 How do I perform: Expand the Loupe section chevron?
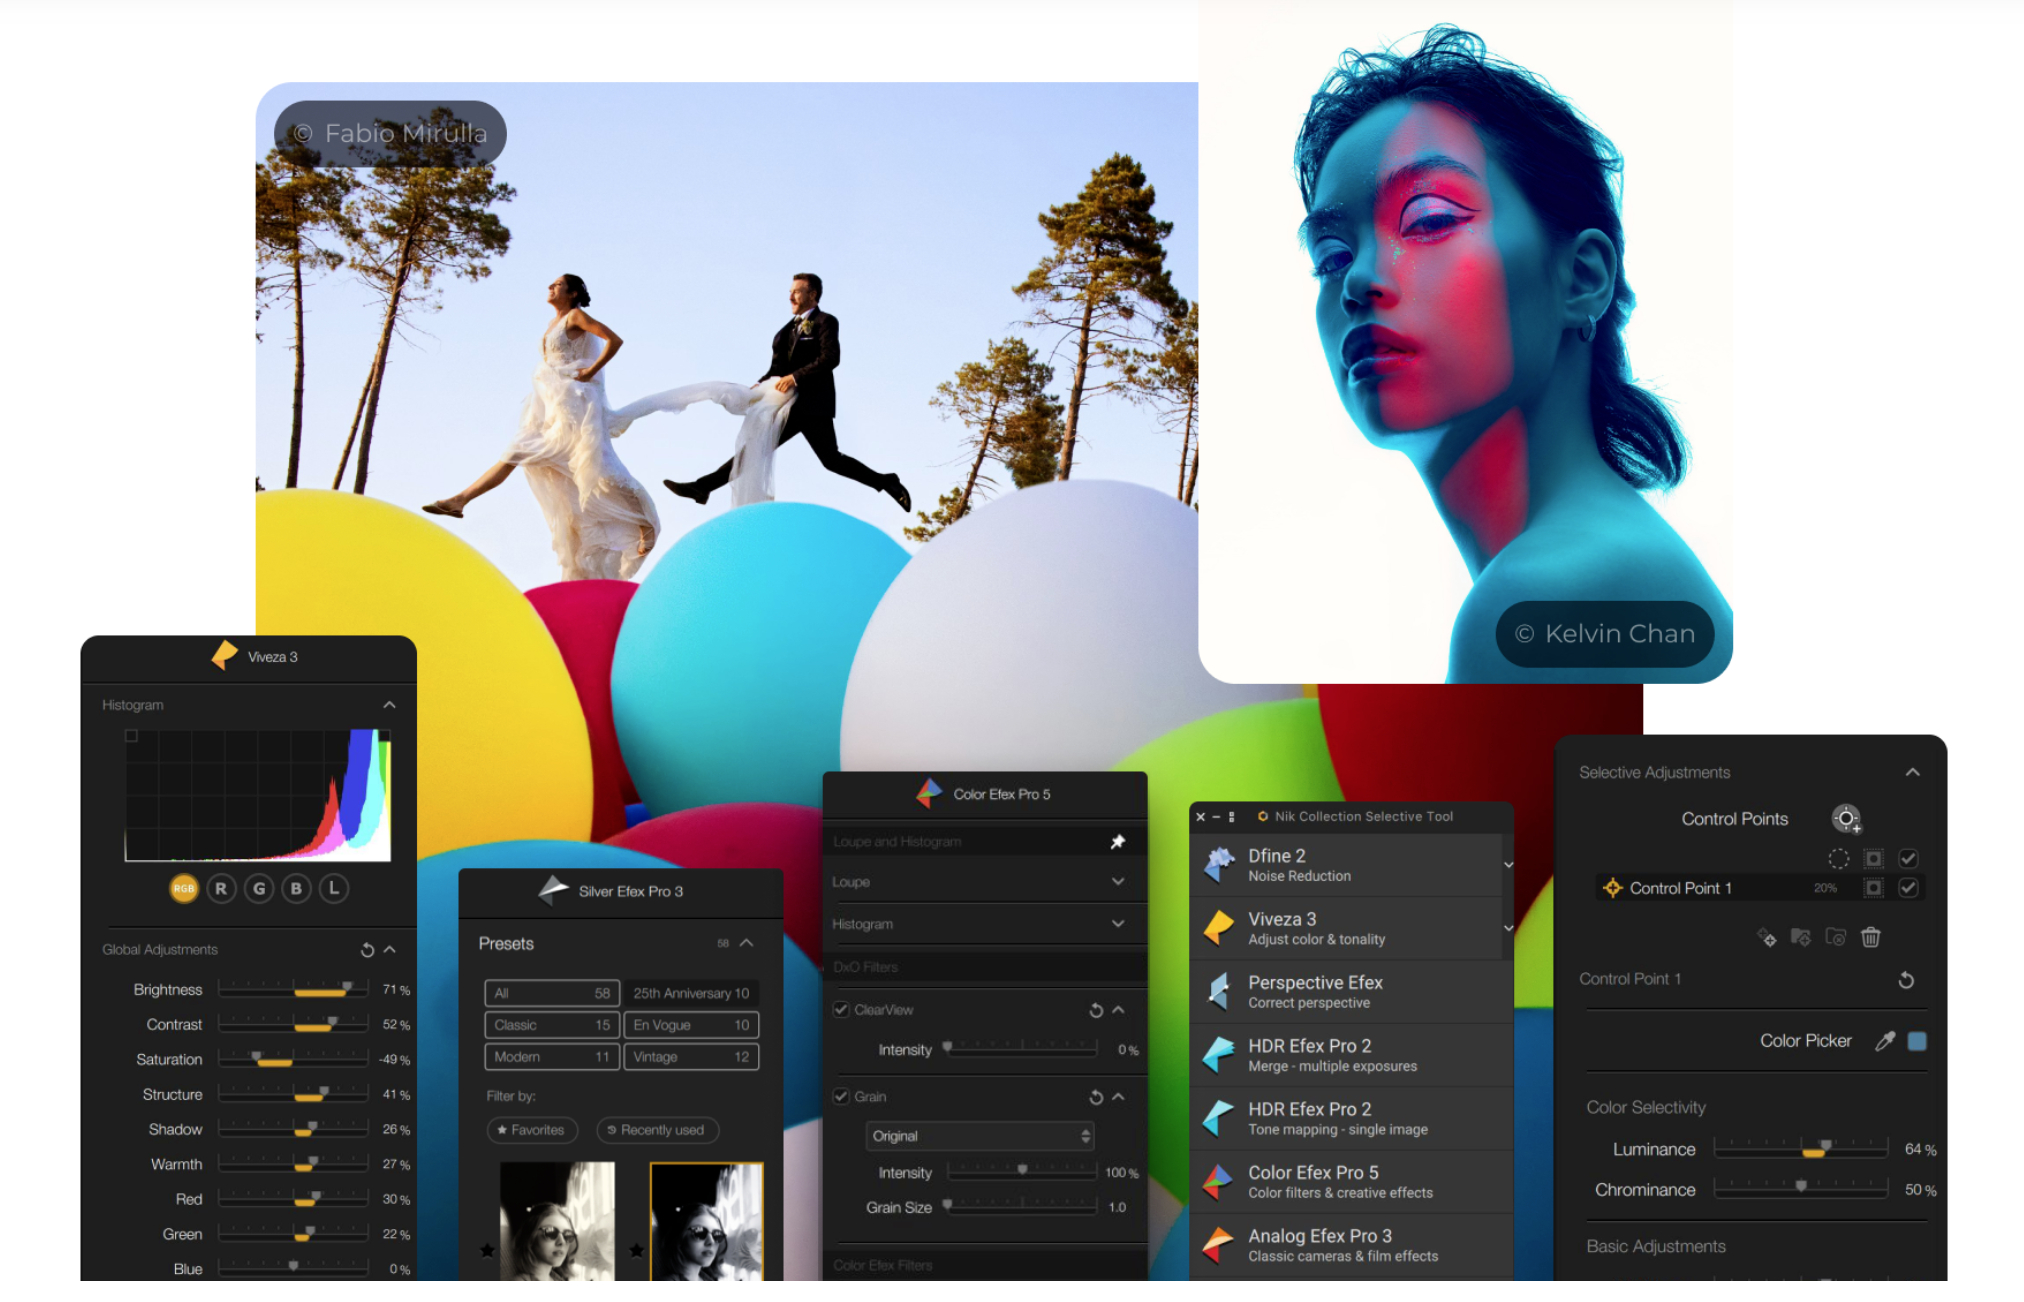[x=1118, y=882]
